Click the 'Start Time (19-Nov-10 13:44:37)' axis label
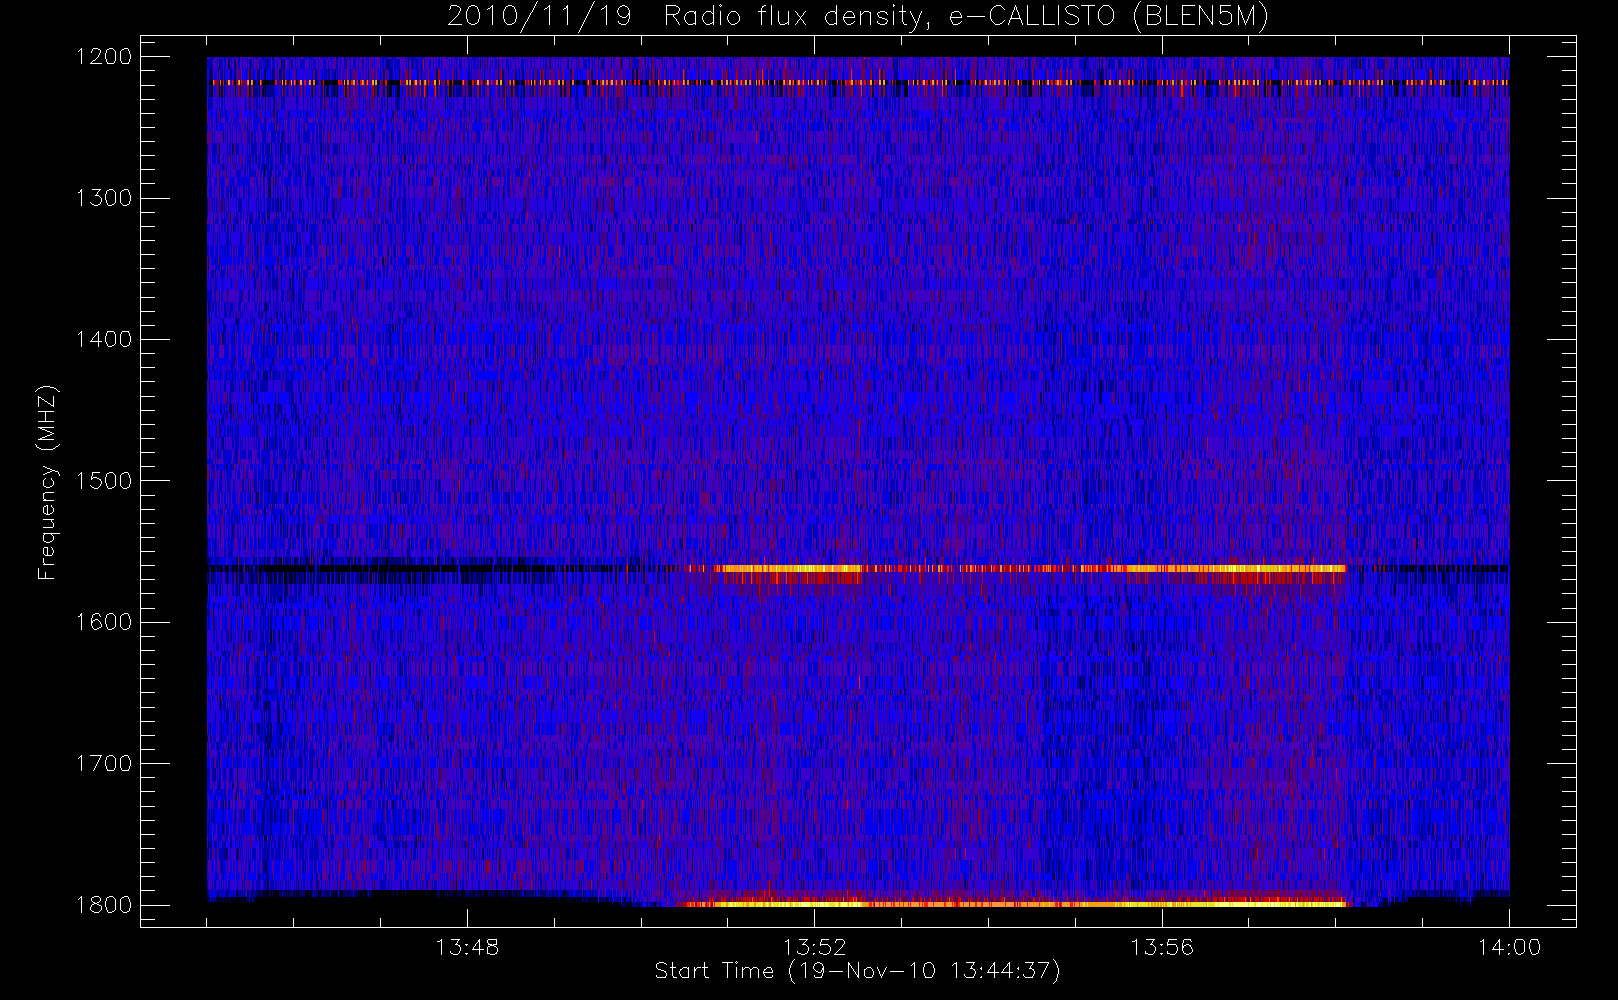 [857, 971]
